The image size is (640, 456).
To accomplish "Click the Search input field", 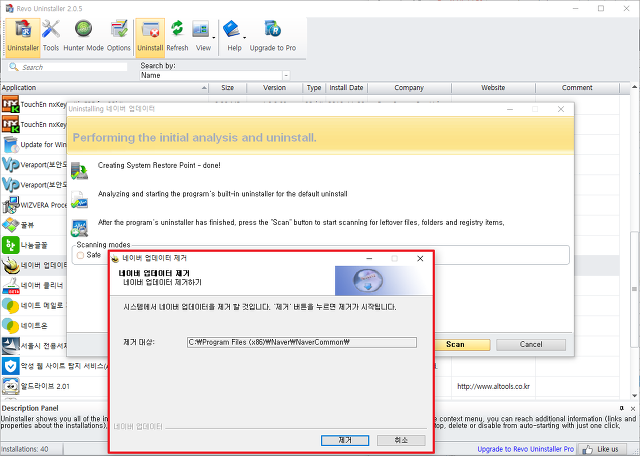I will pos(68,67).
